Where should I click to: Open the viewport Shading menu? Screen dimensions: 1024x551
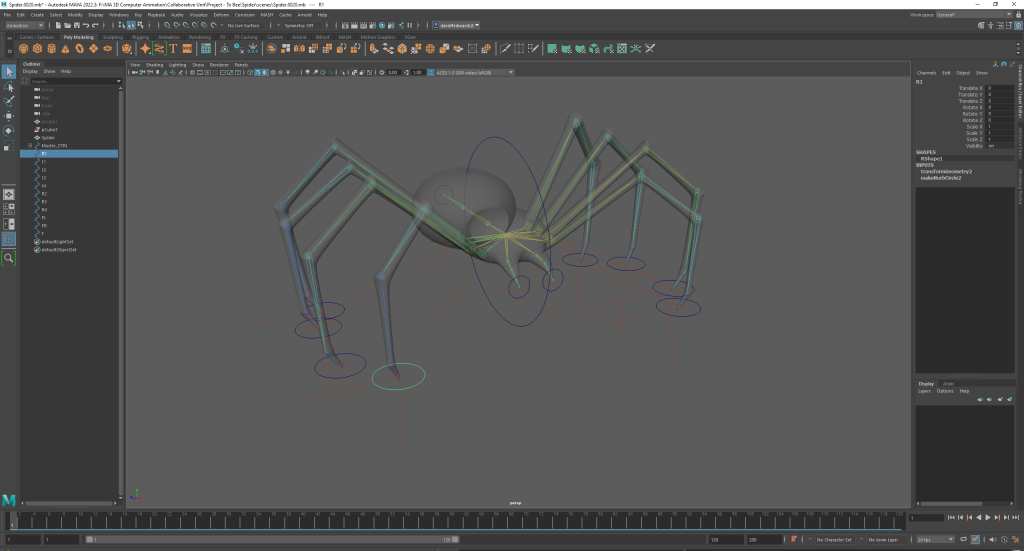[154, 65]
